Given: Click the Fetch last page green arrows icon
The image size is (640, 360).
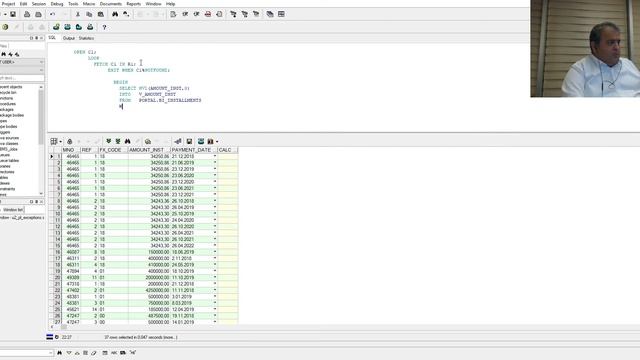Looking at the screenshot, I should coord(118,141).
